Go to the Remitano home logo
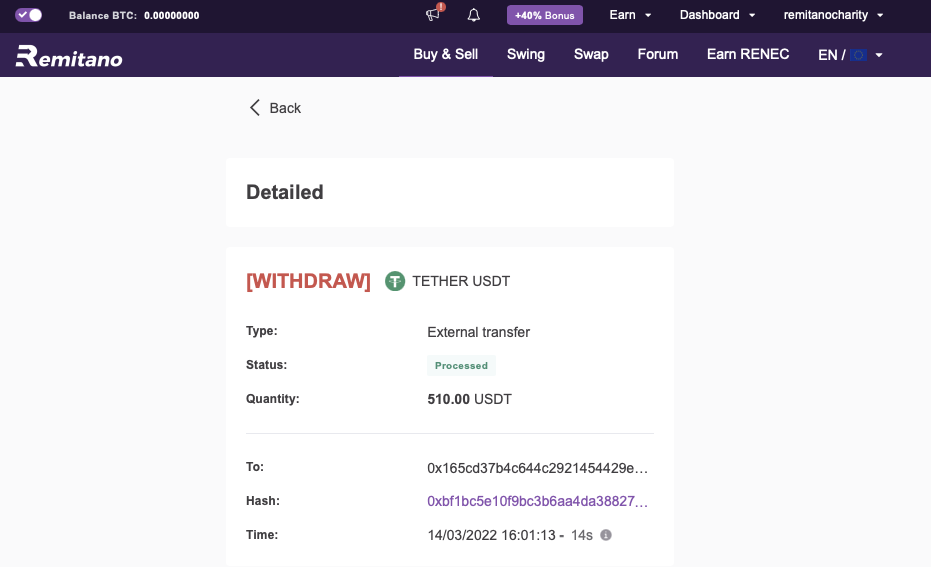Screen dimensions: 931x567 (x=69, y=56)
